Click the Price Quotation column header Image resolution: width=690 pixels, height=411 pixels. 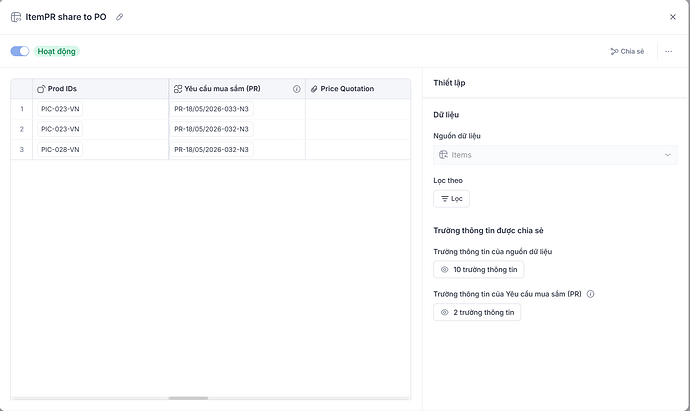click(x=358, y=89)
